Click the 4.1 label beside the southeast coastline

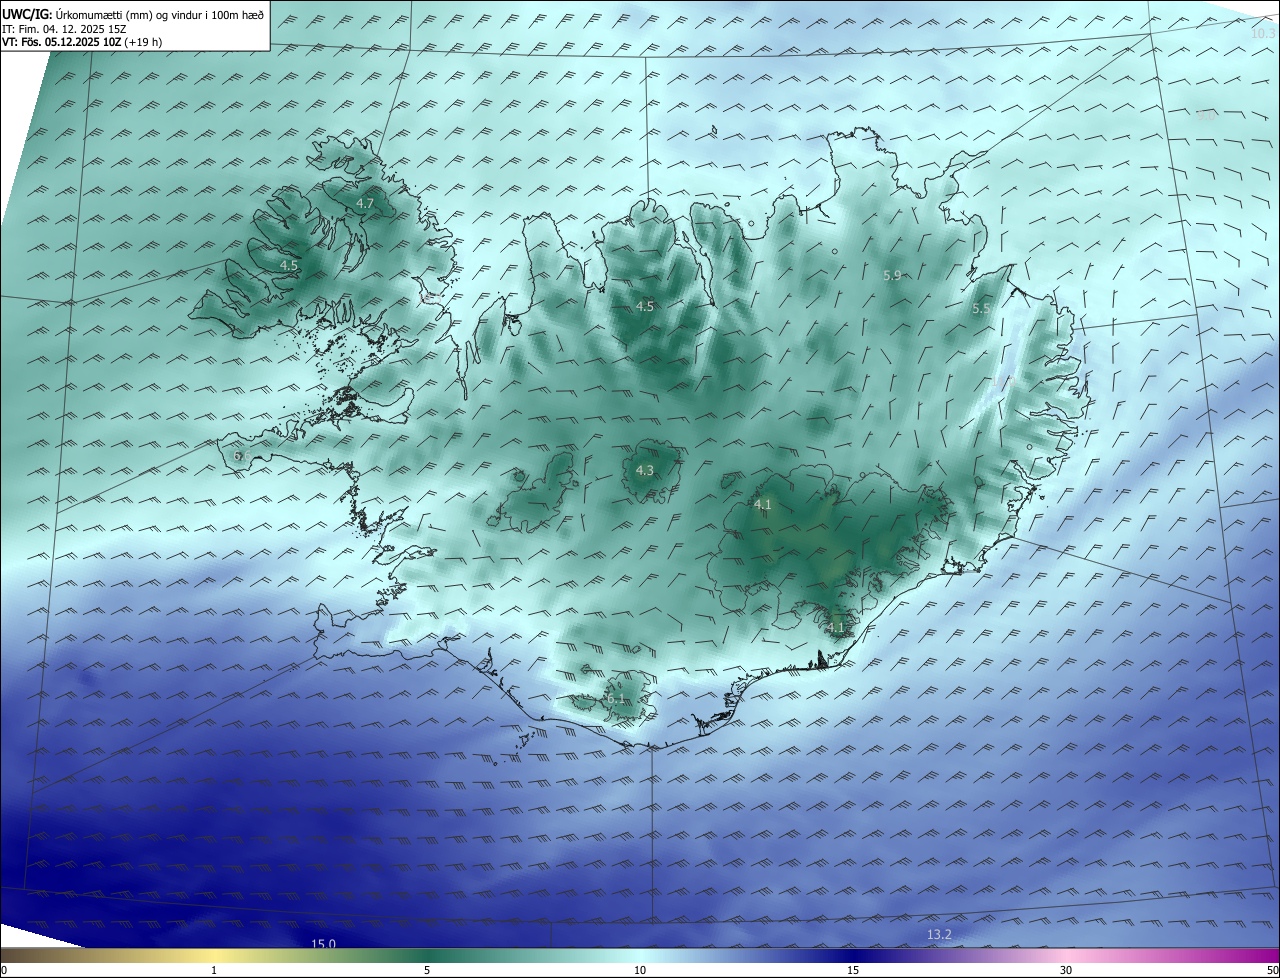point(836,628)
